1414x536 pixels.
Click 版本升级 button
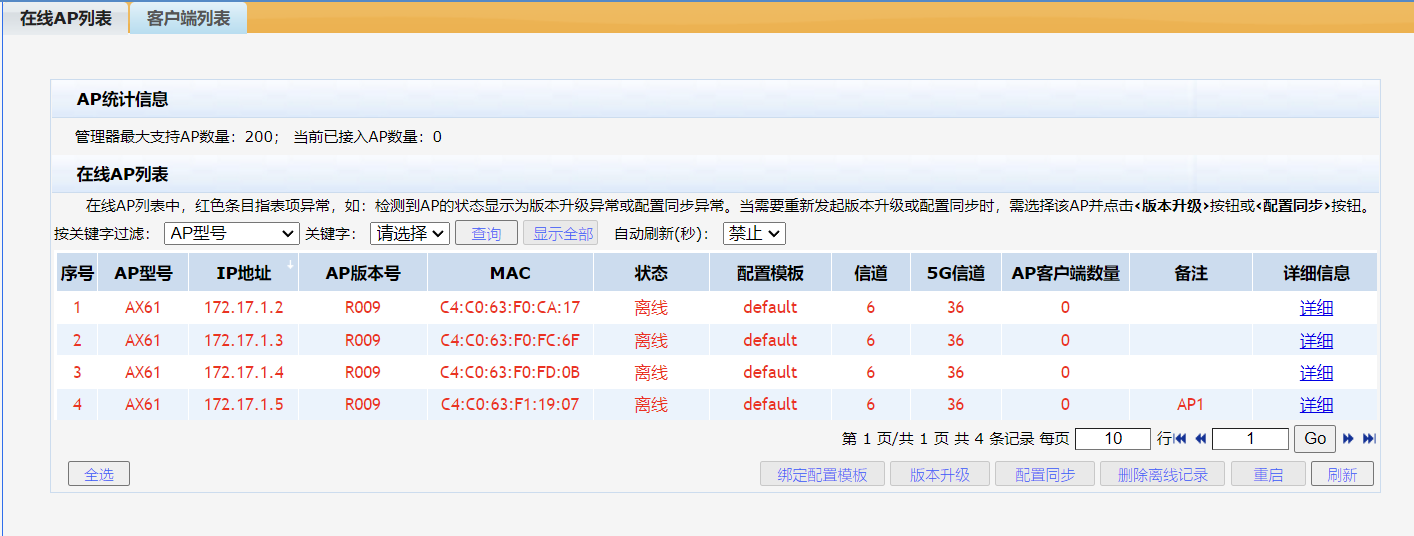(940, 474)
